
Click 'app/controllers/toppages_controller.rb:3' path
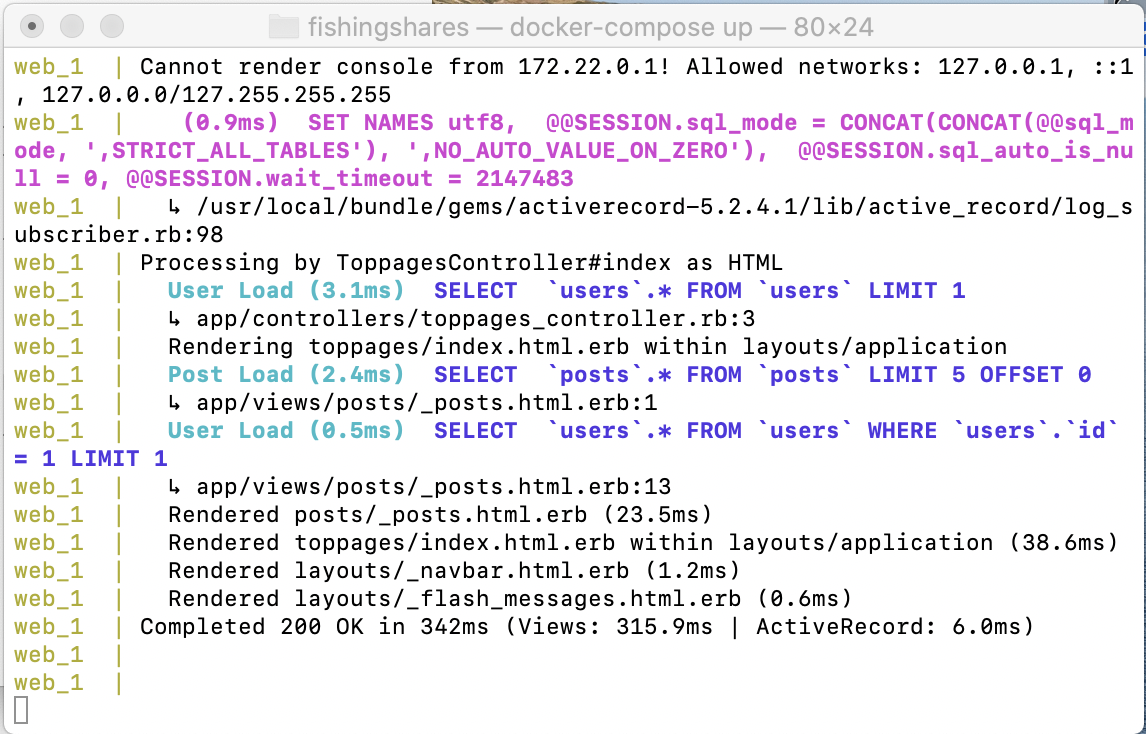point(475,319)
